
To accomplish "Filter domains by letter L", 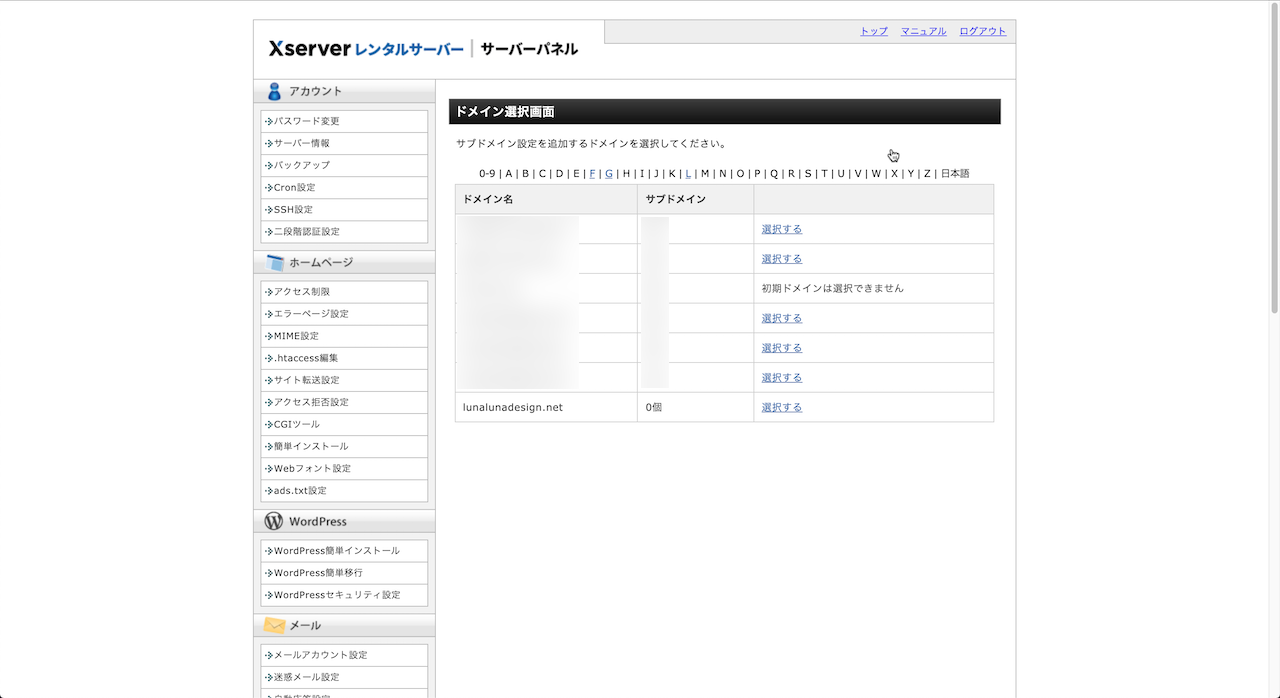I will (688, 174).
